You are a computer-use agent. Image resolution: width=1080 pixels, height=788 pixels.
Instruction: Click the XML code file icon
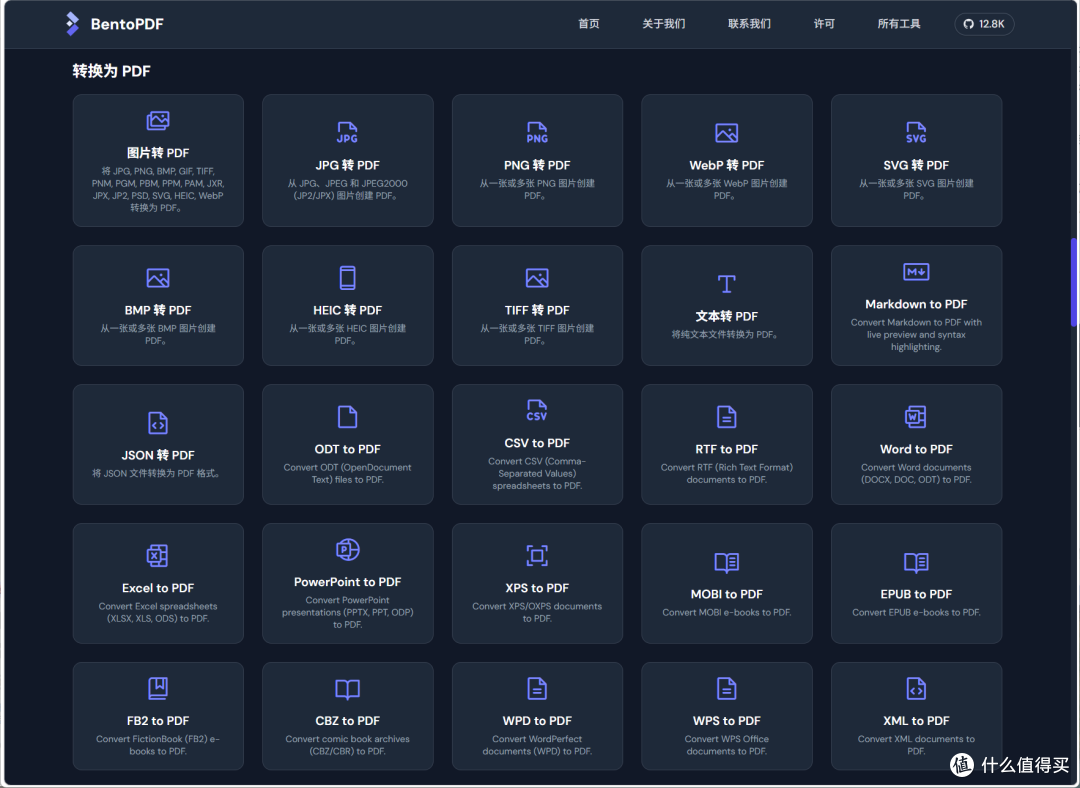point(916,688)
